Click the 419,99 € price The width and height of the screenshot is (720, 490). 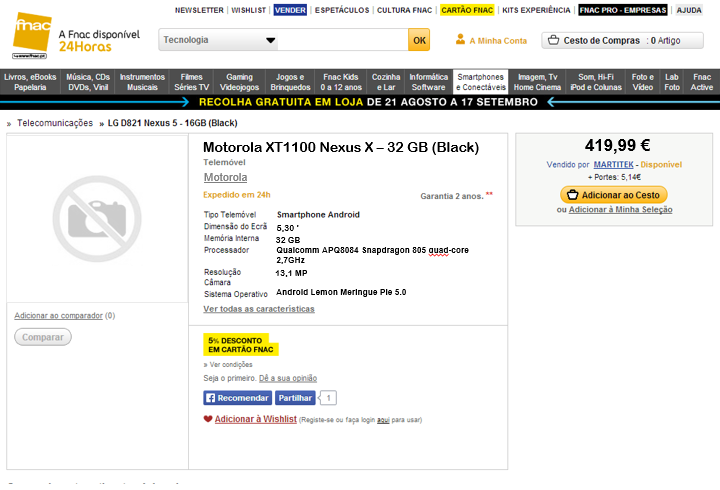[617, 146]
